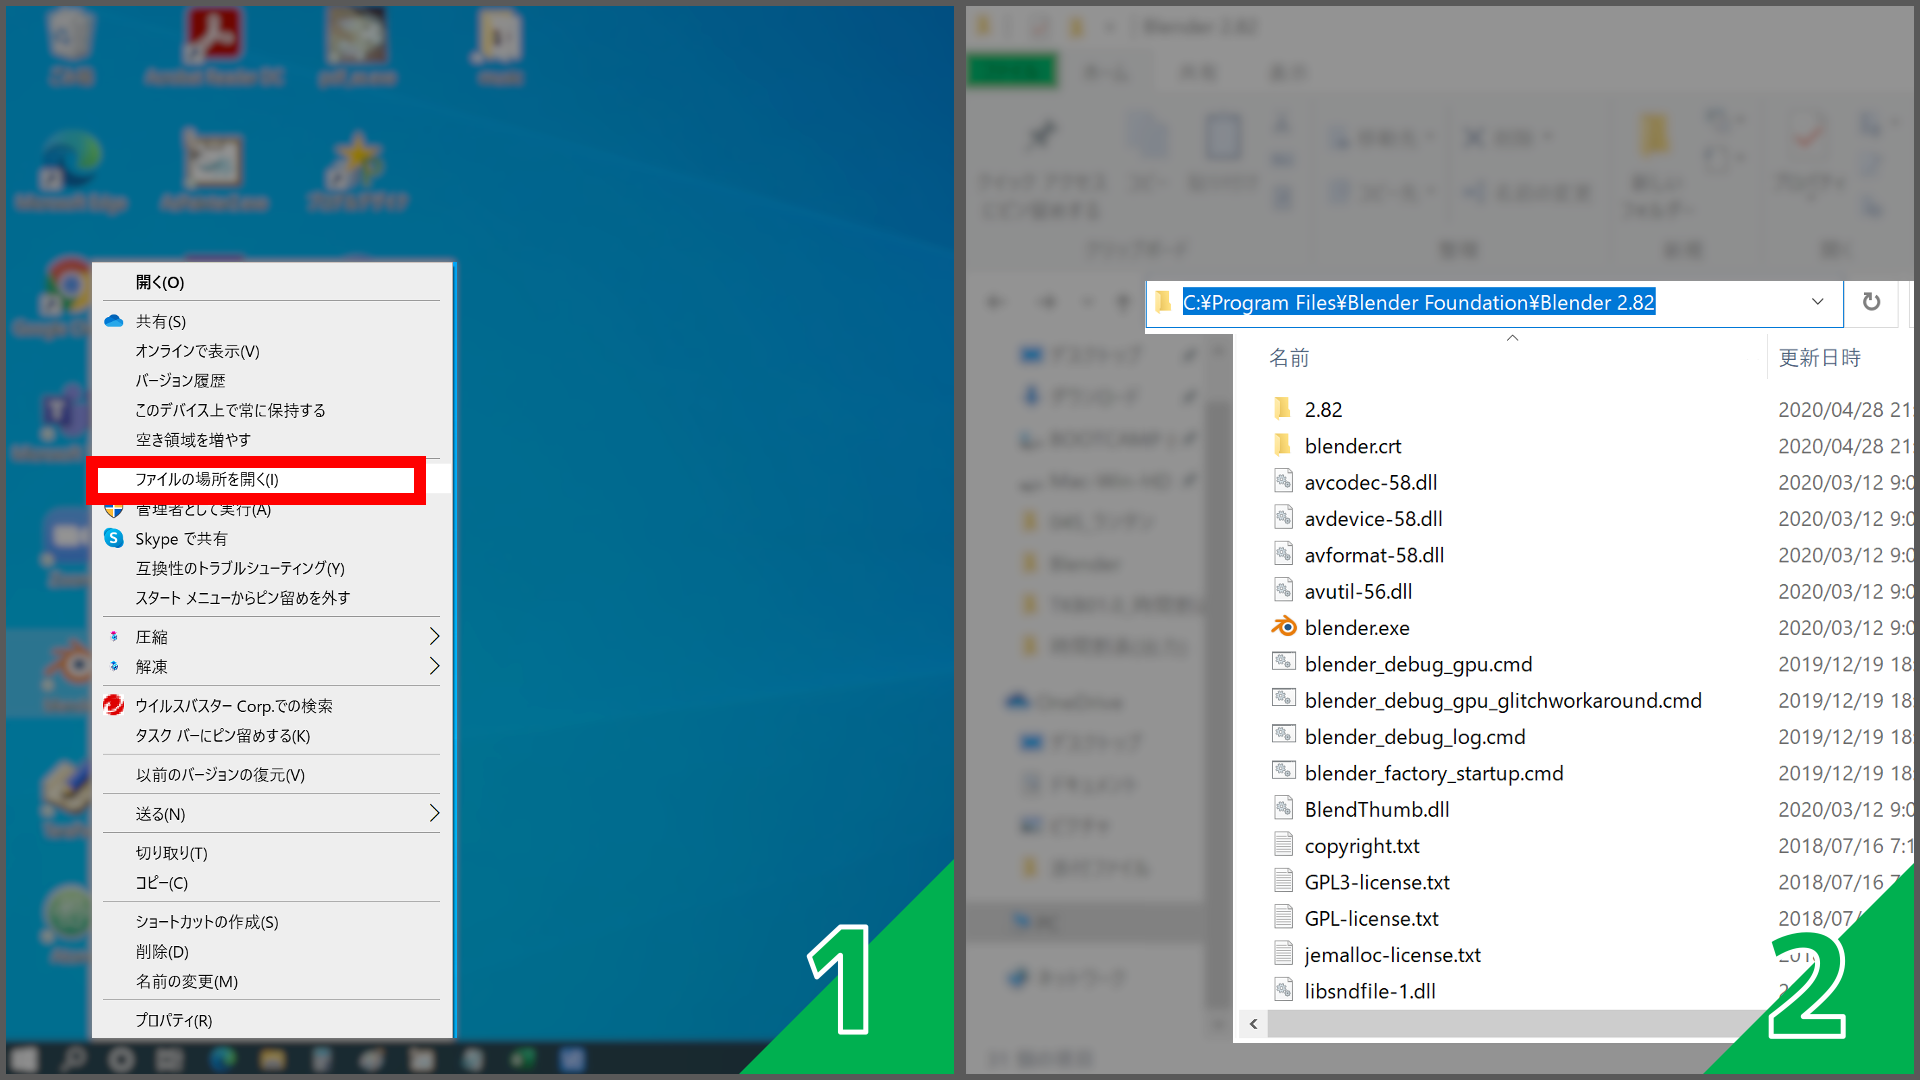Viewport: 1920px width, 1080px height.
Task: Click the file icon of avdevice-58.dll
Action: 1283,518
